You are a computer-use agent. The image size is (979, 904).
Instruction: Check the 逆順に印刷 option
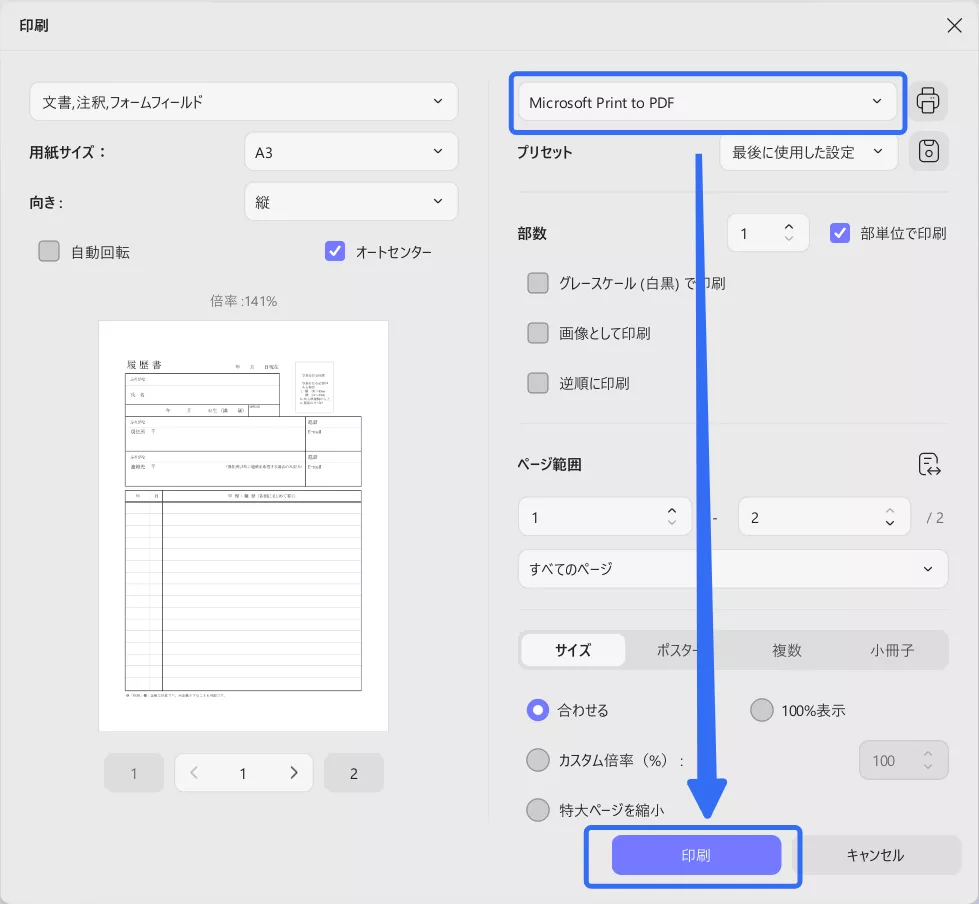click(x=537, y=383)
